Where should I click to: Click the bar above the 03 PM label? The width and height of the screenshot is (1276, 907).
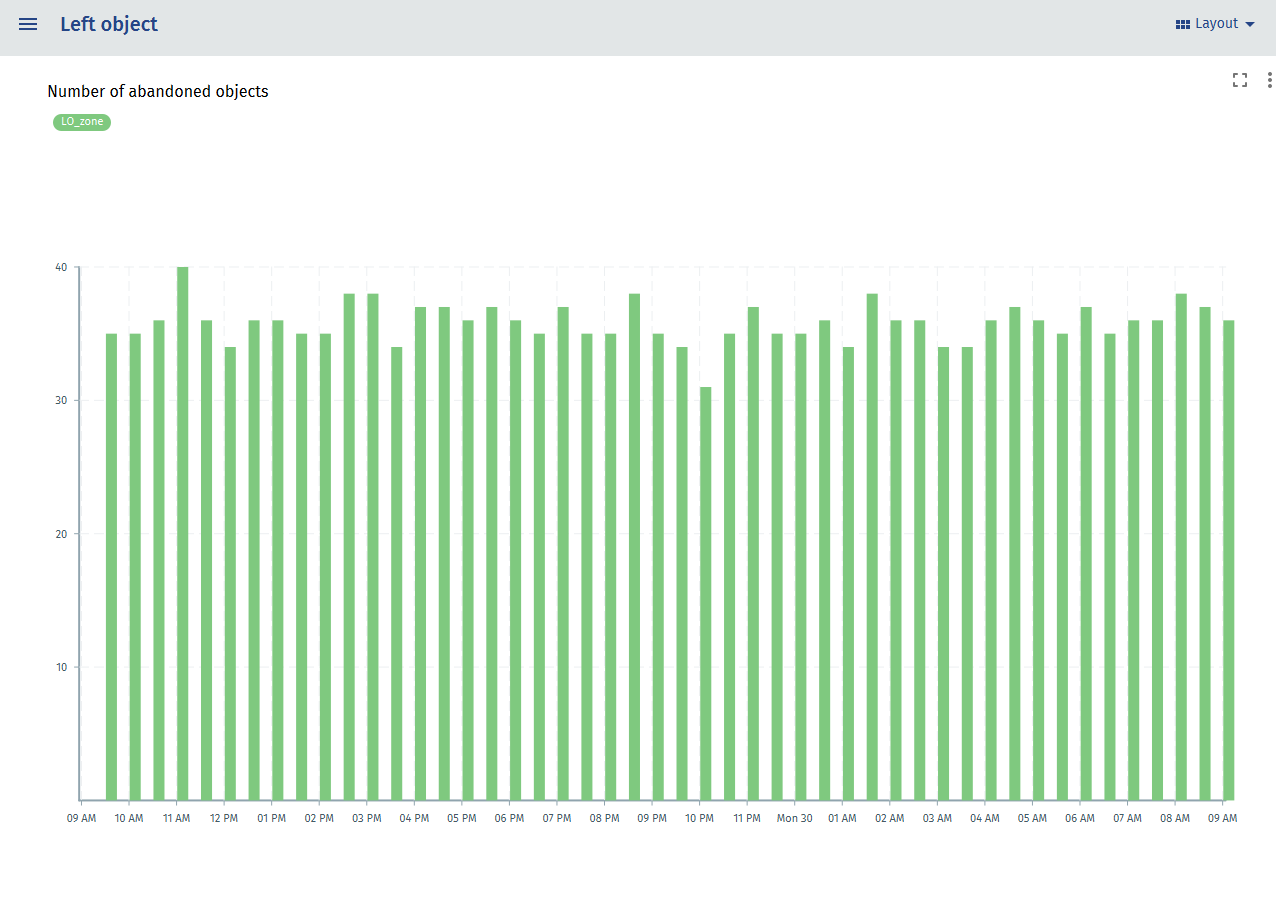373,547
